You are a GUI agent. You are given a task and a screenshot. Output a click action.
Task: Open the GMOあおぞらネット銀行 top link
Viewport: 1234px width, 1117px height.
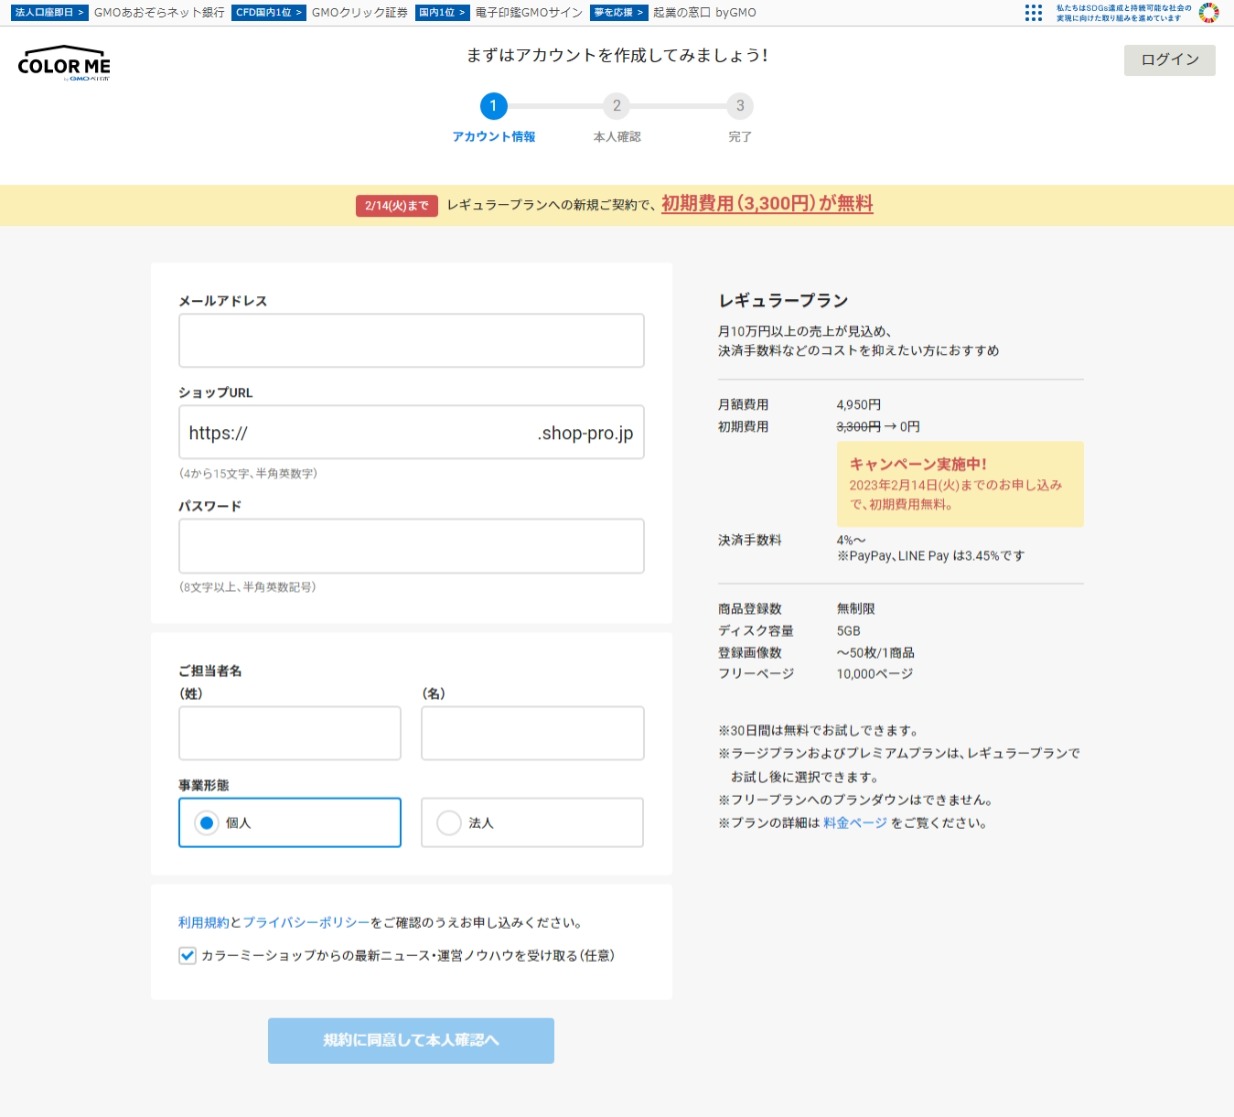click(159, 13)
